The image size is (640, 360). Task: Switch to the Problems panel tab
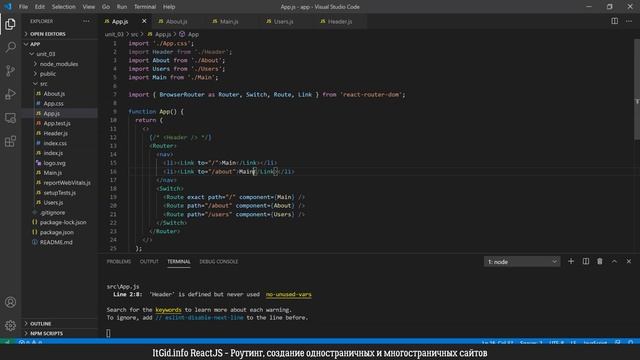pyautogui.click(x=119, y=262)
